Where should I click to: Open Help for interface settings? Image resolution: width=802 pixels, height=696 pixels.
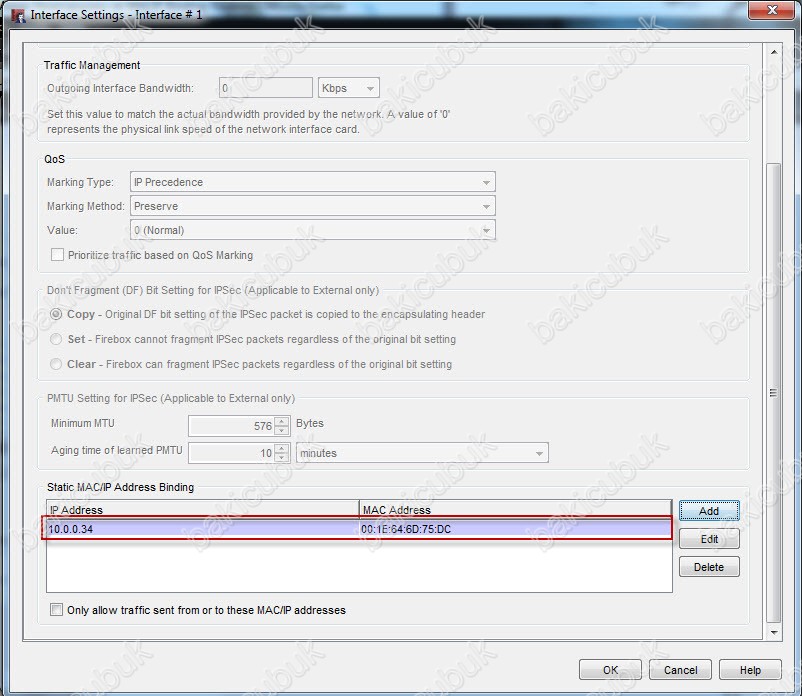pyautogui.click(x=750, y=670)
